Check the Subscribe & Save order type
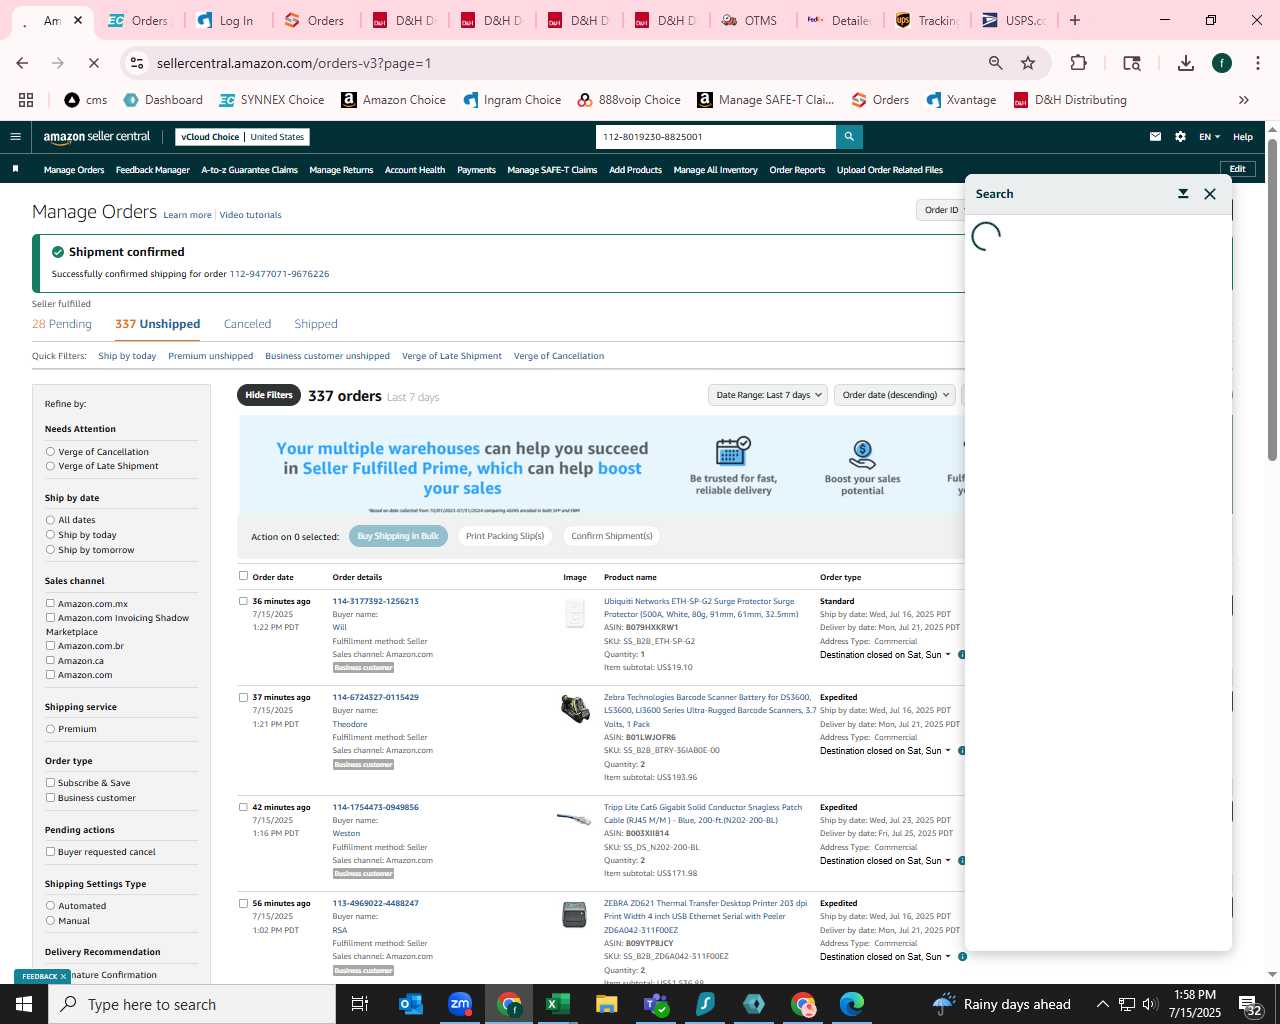 coord(50,783)
